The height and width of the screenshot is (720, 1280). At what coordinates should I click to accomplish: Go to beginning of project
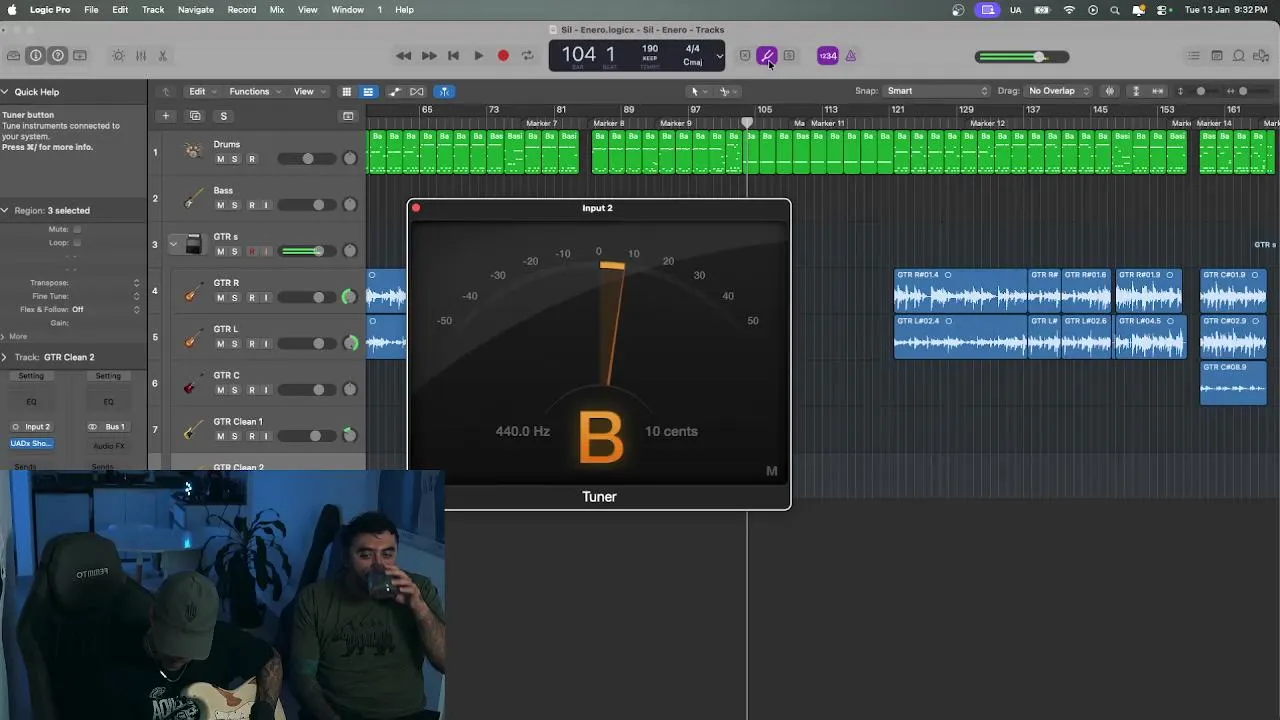pyautogui.click(x=453, y=56)
